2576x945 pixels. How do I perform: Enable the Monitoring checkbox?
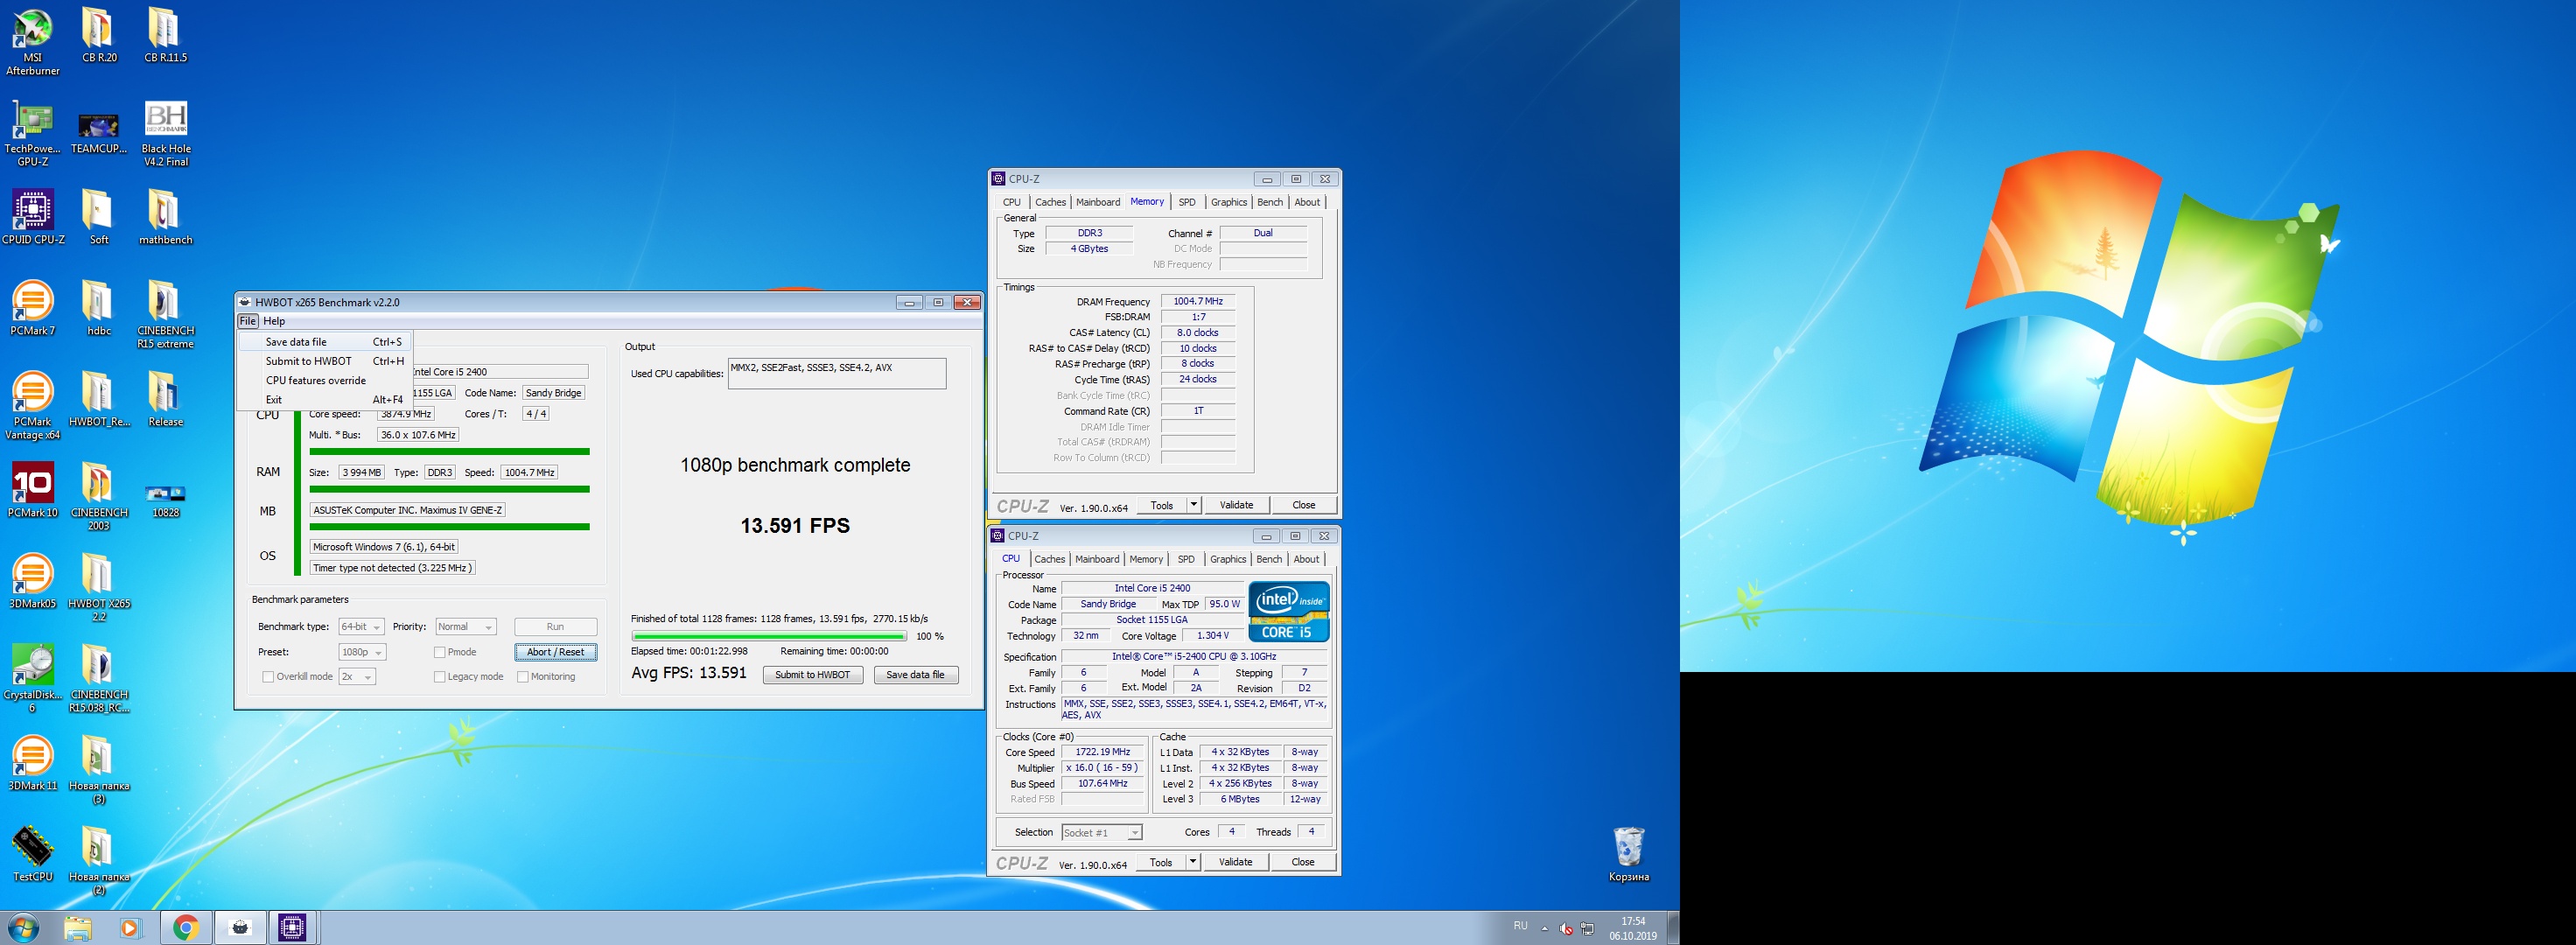(522, 677)
